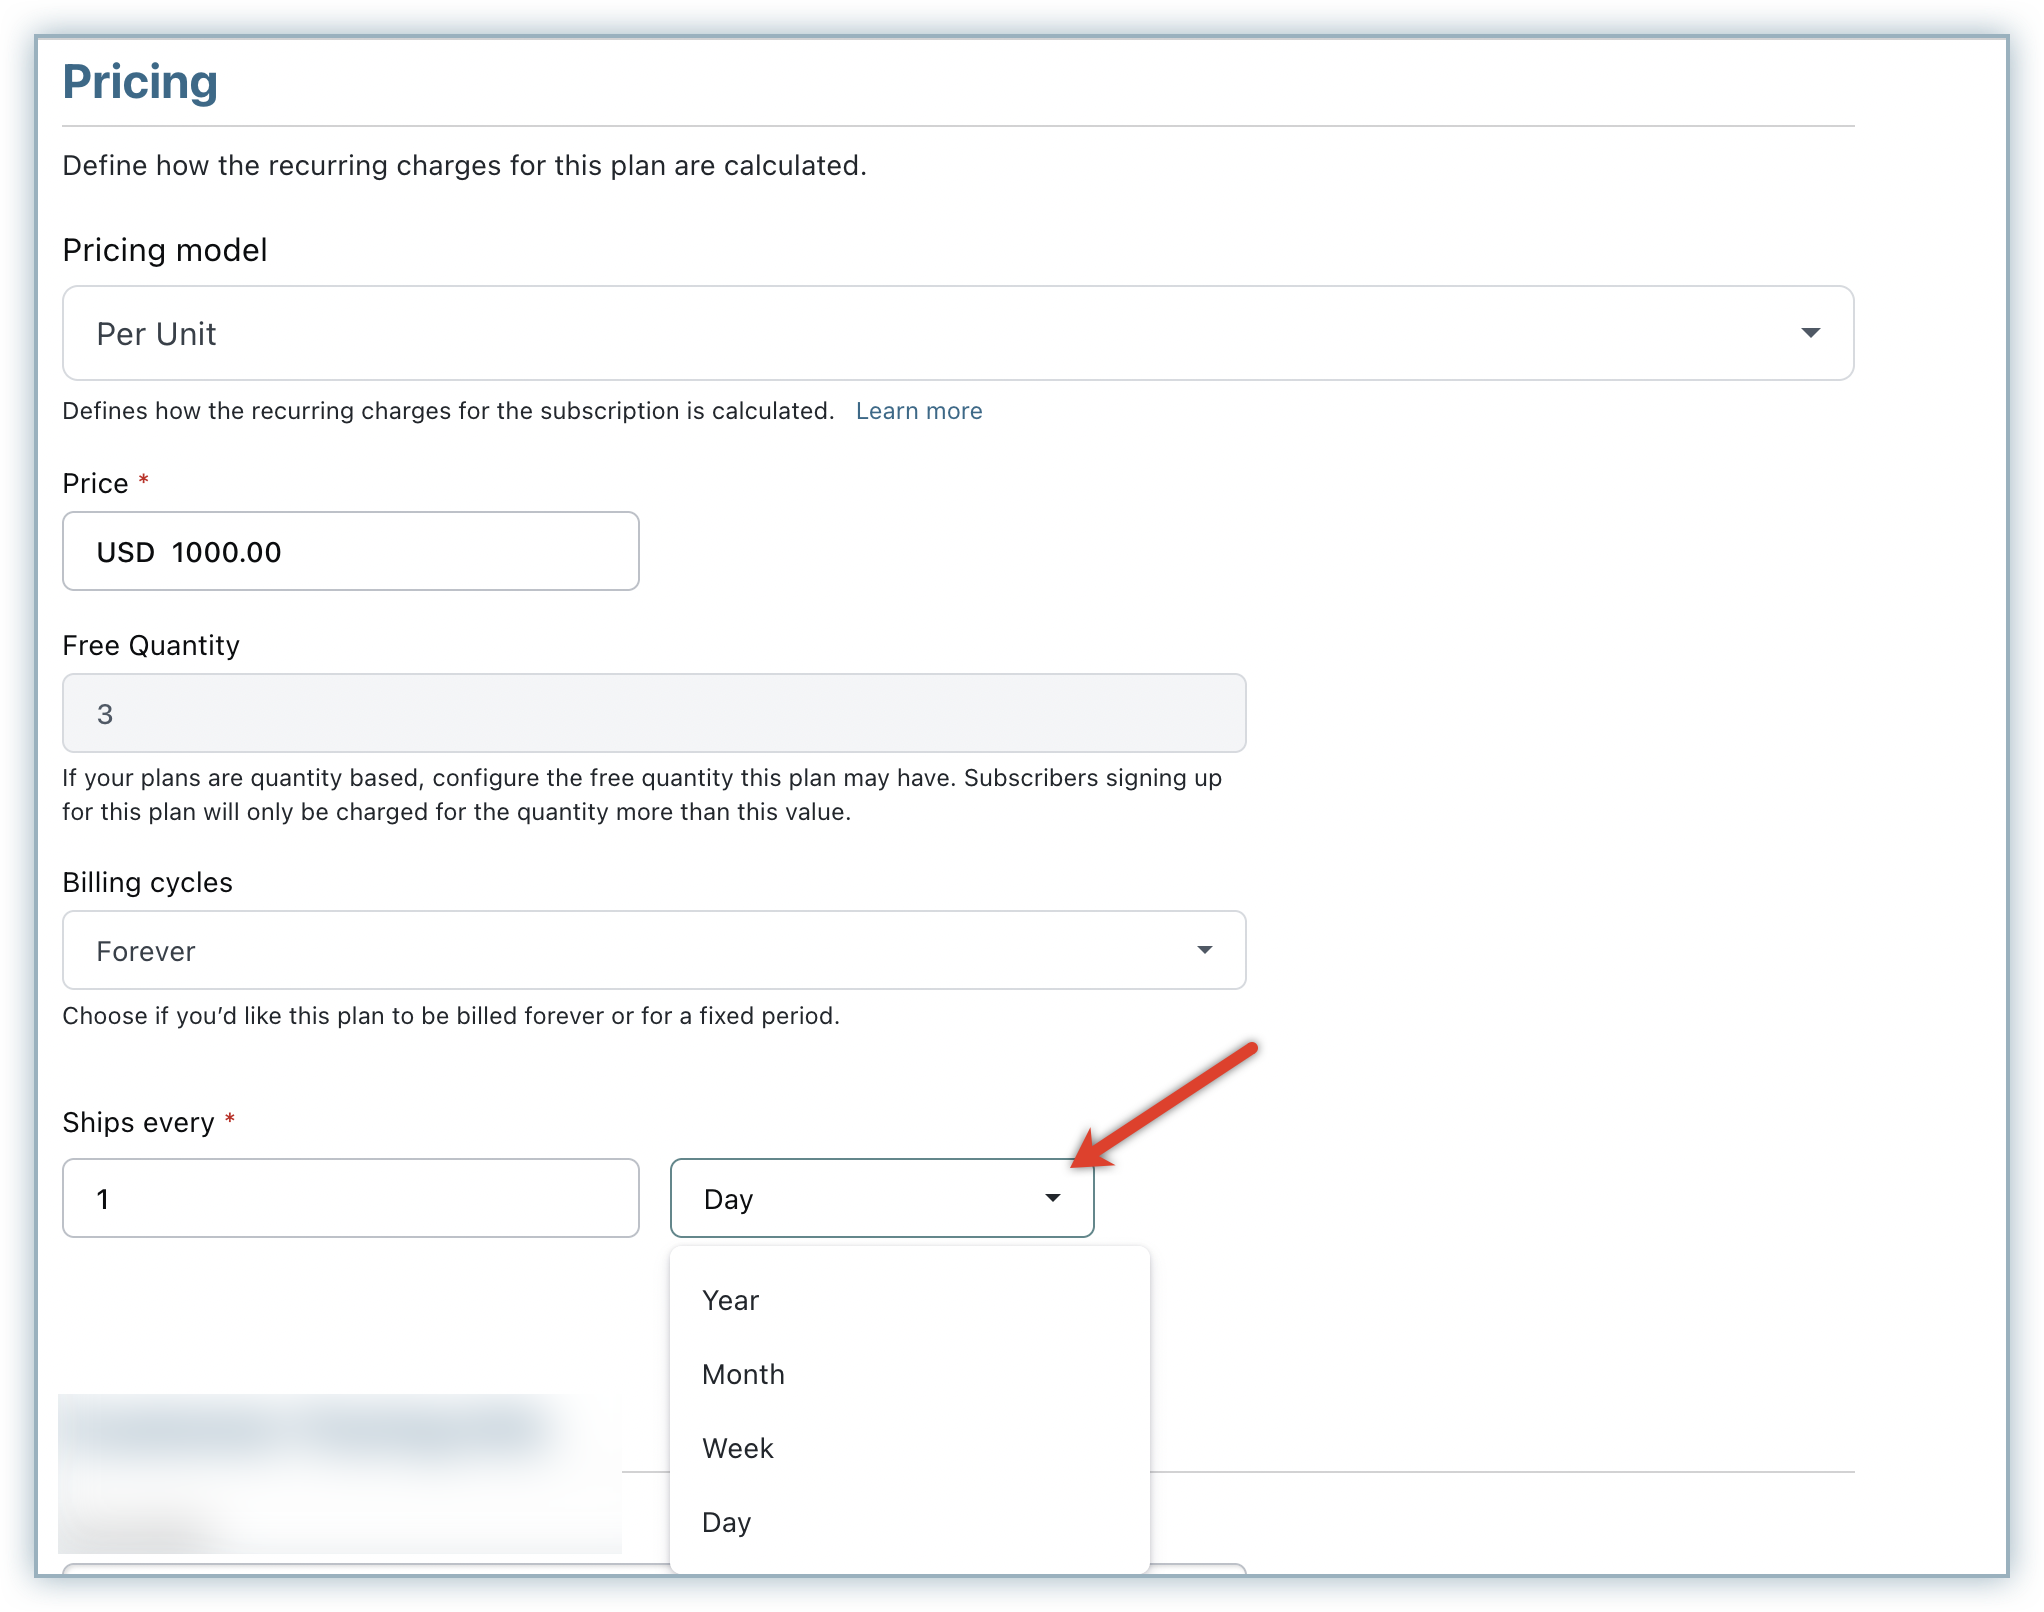Select Year from the period list
Image resolution: width=2044 pixels, height=1612 pixels.
tap(731, 1300)
